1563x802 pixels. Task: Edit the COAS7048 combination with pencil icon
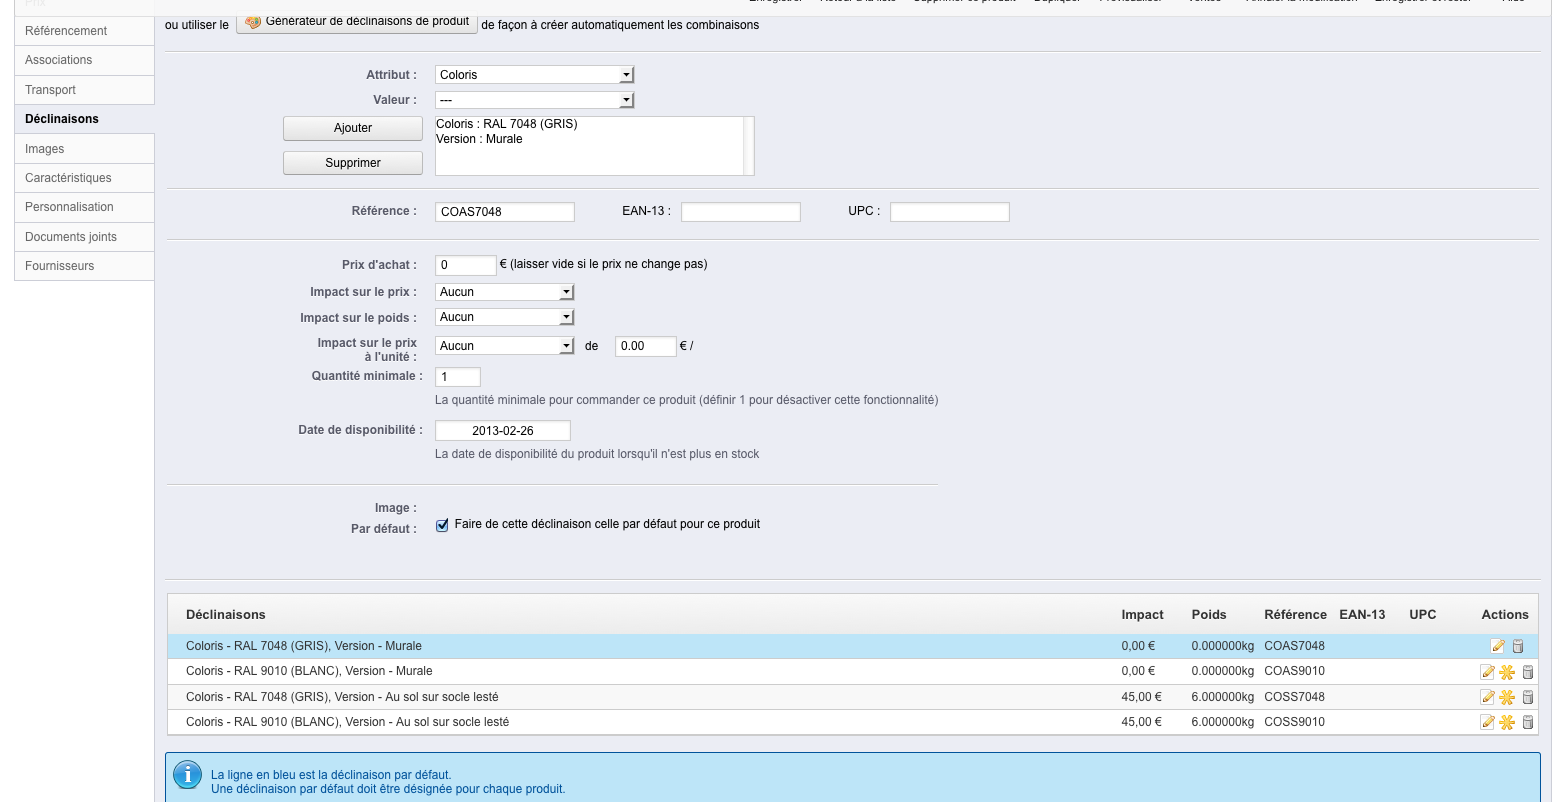pos(1497,646)
